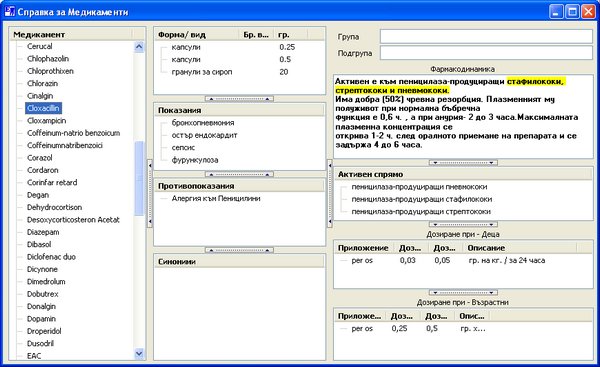Collapse splitter below children dosing table
The image size is (600, 367).
[x=463, y=293]
